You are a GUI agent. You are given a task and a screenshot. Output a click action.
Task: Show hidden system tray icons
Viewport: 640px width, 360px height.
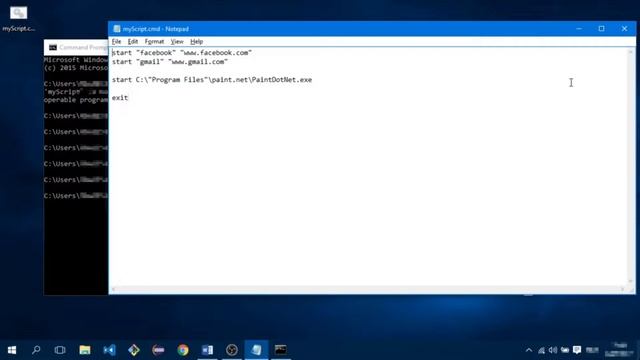(x=529, y=350)
